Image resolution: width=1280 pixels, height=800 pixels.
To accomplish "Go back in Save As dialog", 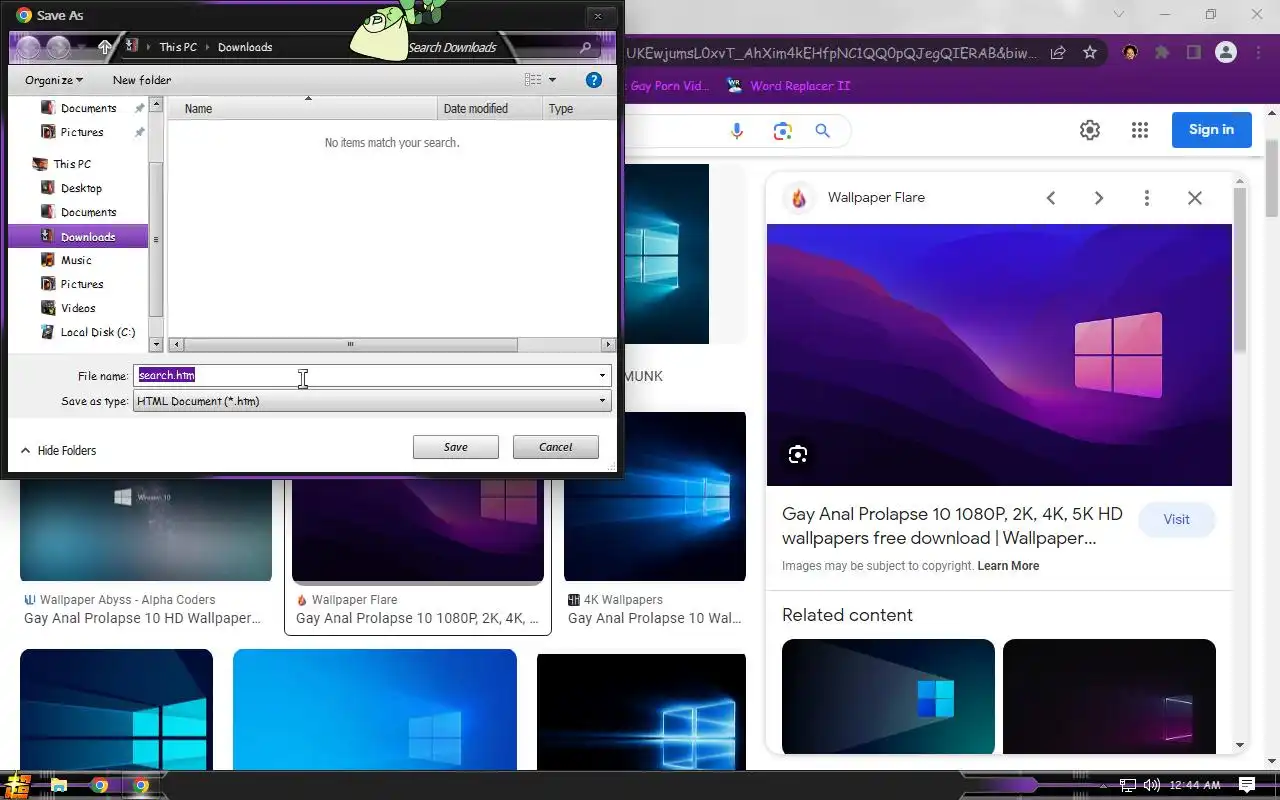I will 28,47.
